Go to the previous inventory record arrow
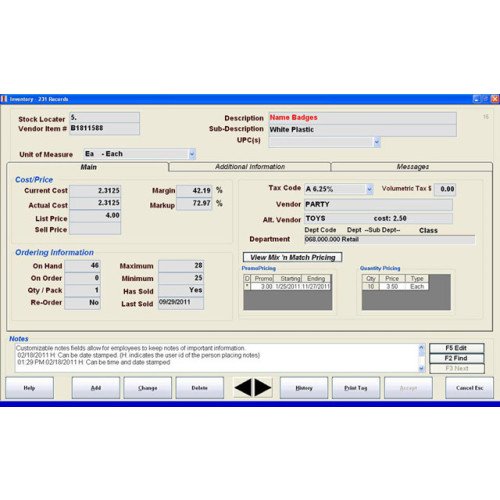The height and width of the screenshot is (500, 500). 243,387
